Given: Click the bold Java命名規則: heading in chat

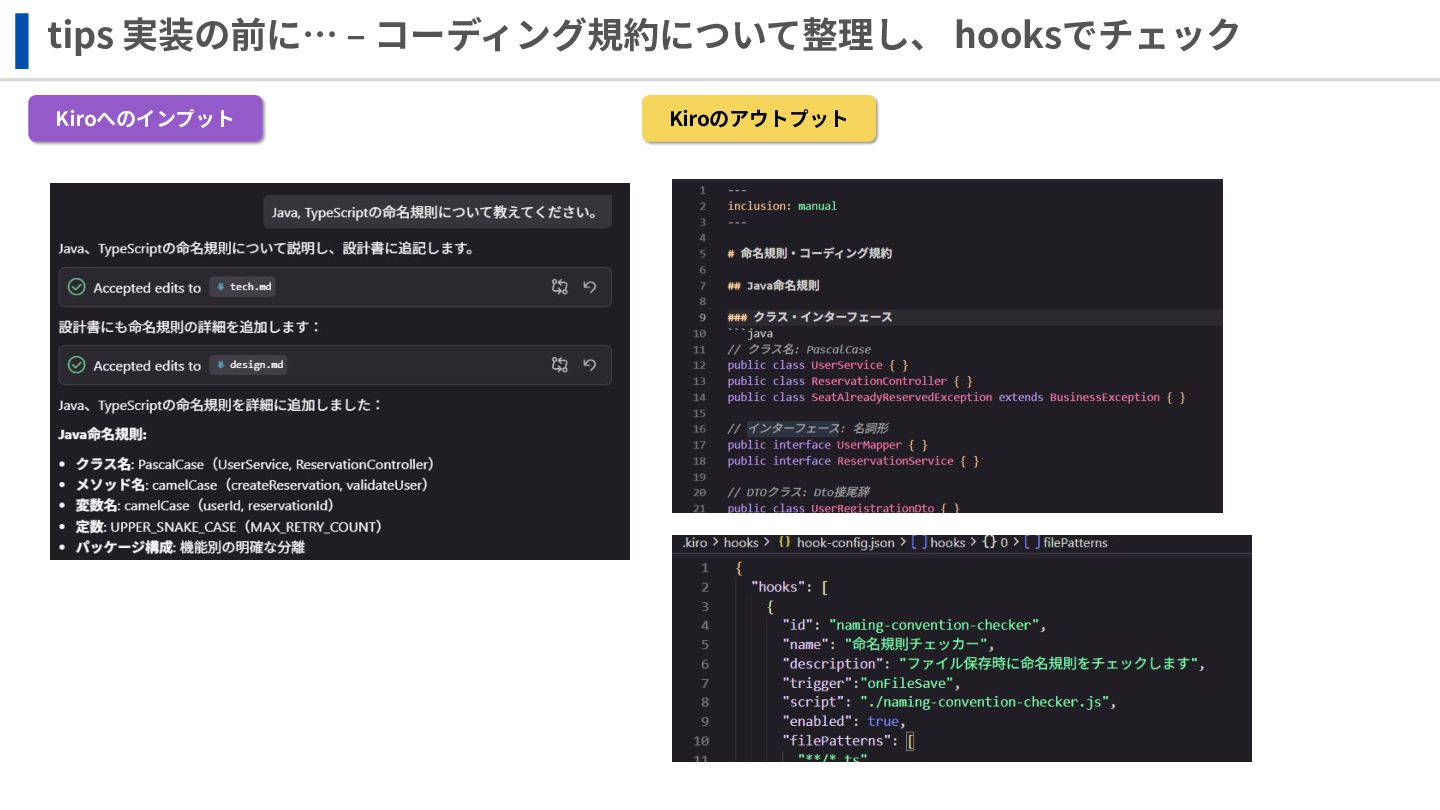Looking at the screenshot, I should (102, 435).
